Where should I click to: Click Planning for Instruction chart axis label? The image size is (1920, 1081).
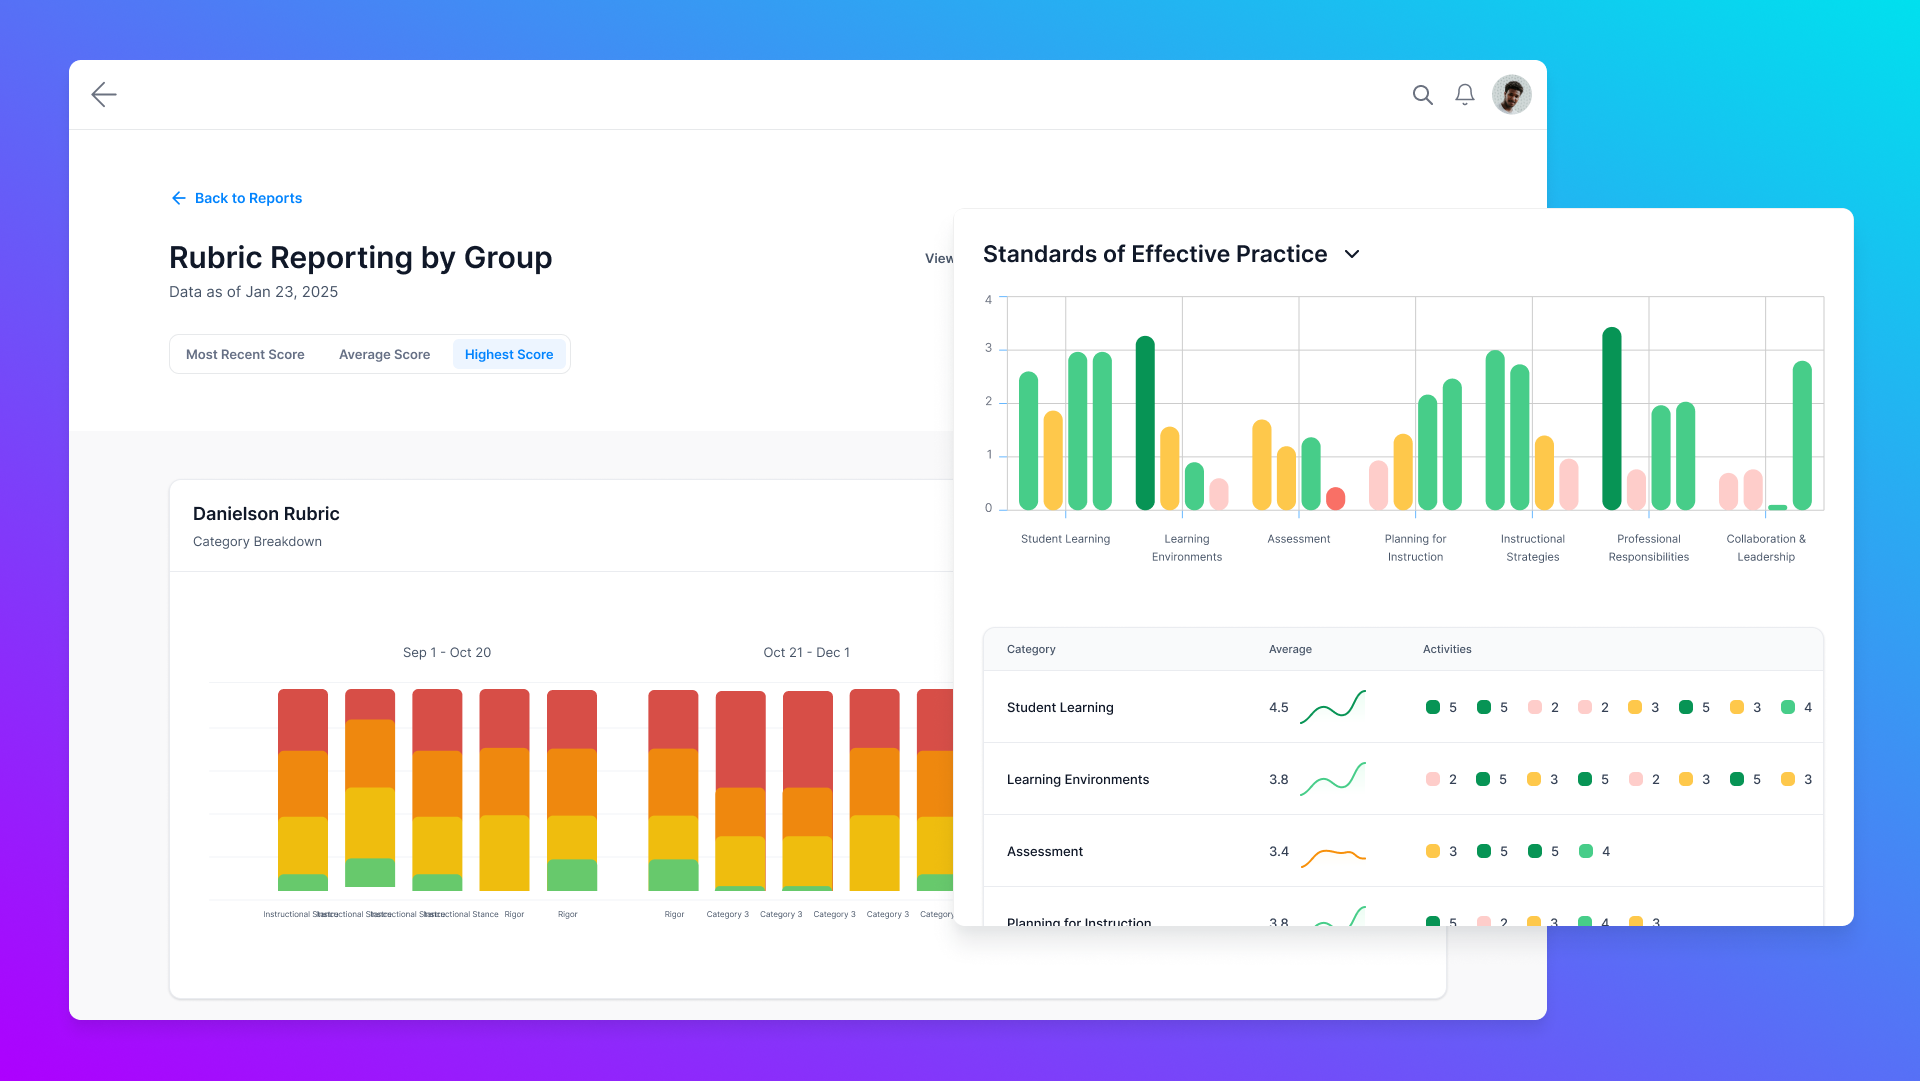[x=1415, y=548]
